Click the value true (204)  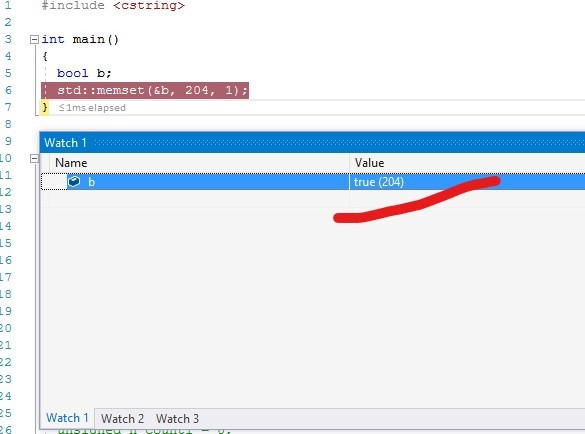pyautogui.click(x=379, y=182)
